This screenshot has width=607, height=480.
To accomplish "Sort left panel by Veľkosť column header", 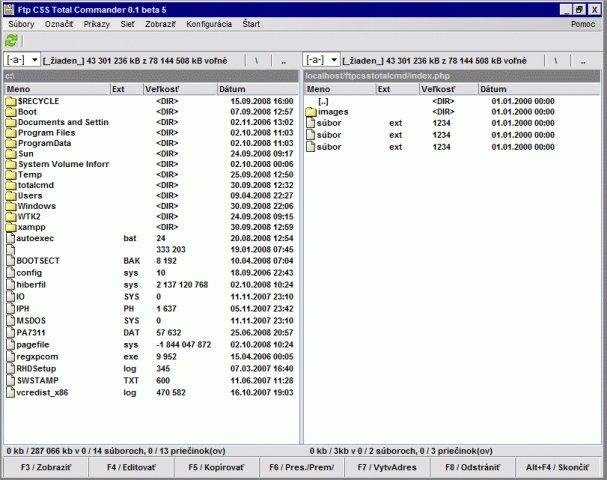I will click(180, 89).
